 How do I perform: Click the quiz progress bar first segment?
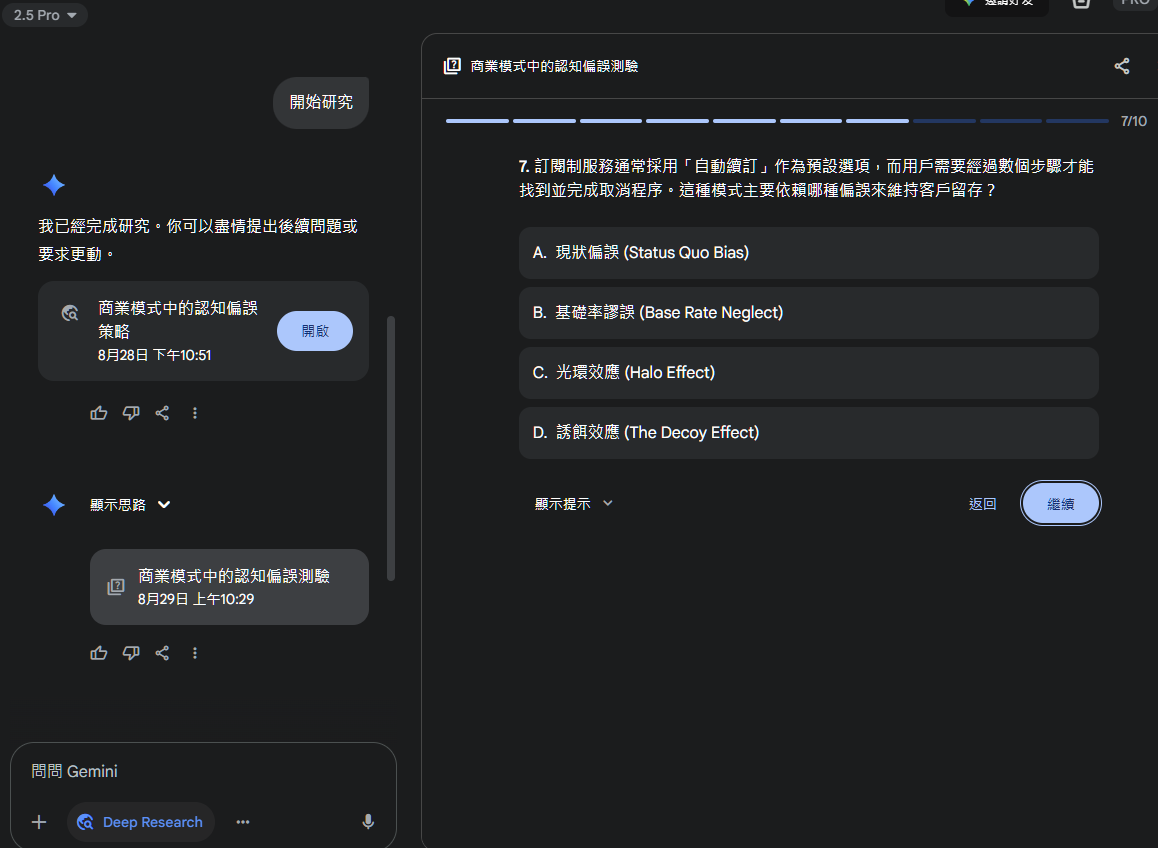477,121
